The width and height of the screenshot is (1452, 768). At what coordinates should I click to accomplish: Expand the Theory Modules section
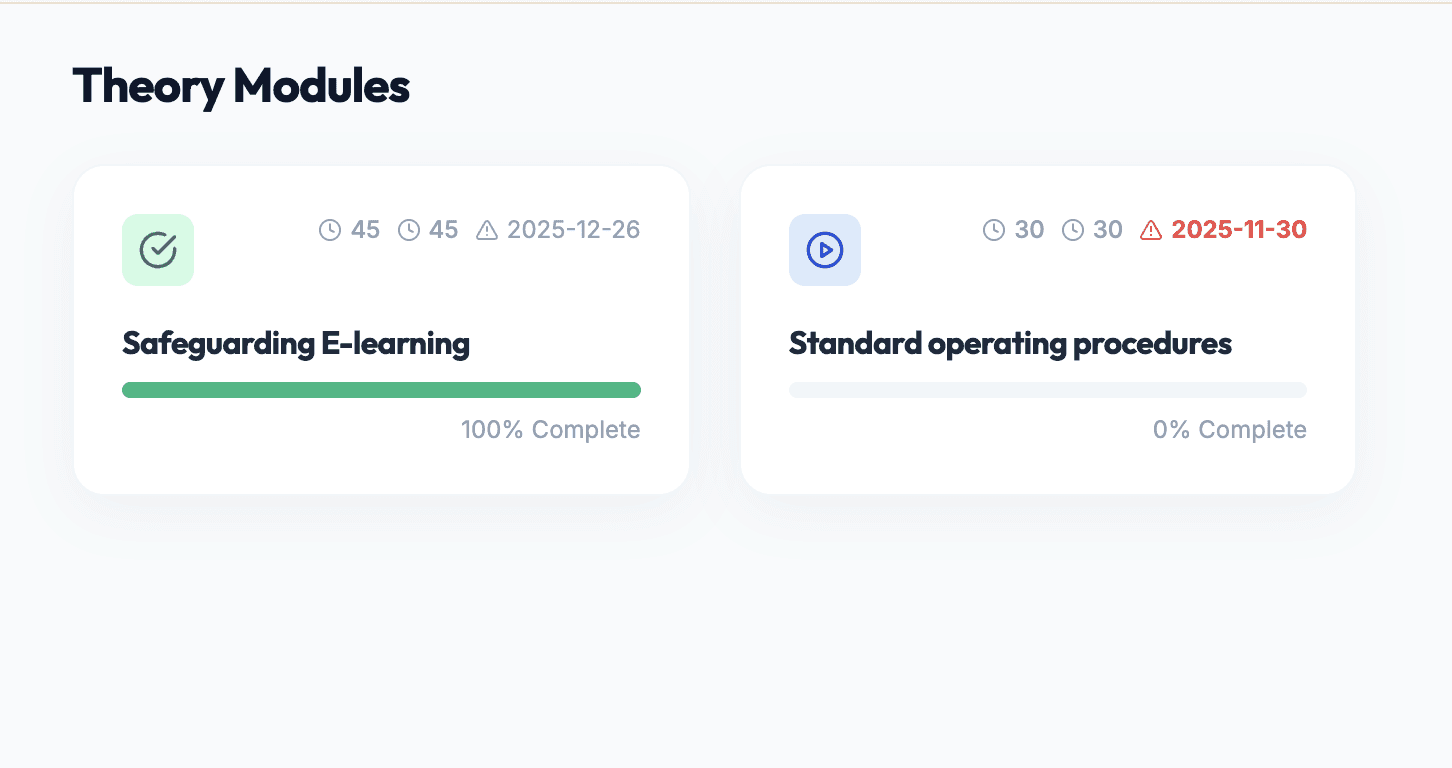240,87
